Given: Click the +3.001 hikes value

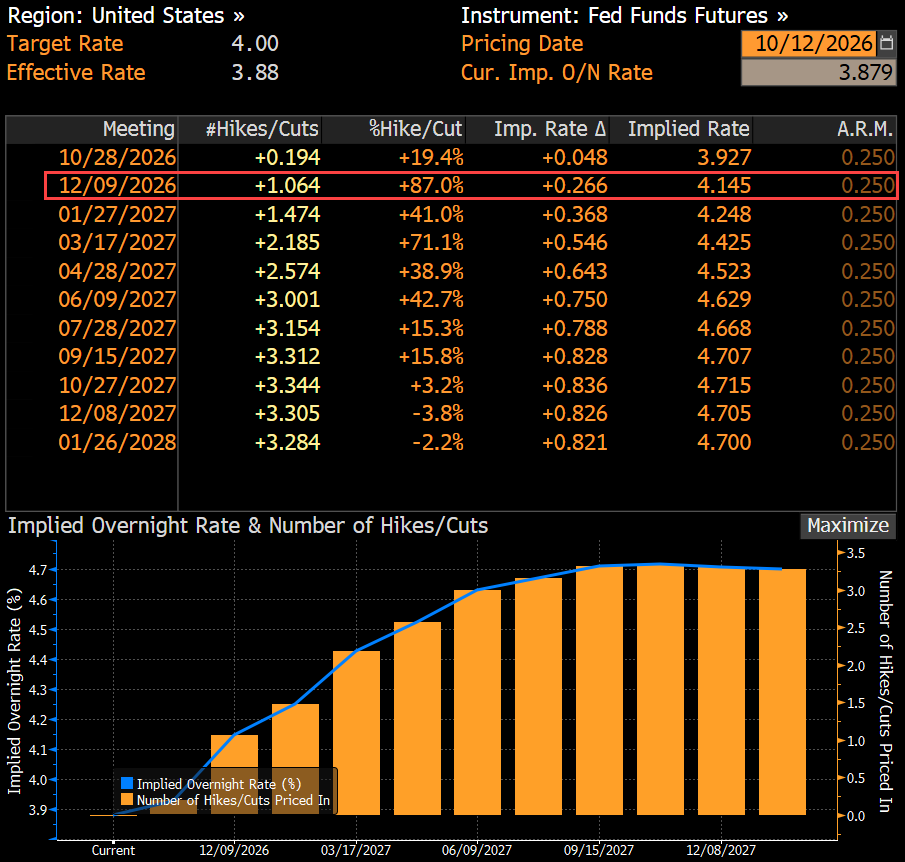Looking at the screenshot, I should (x=287, y=300).
